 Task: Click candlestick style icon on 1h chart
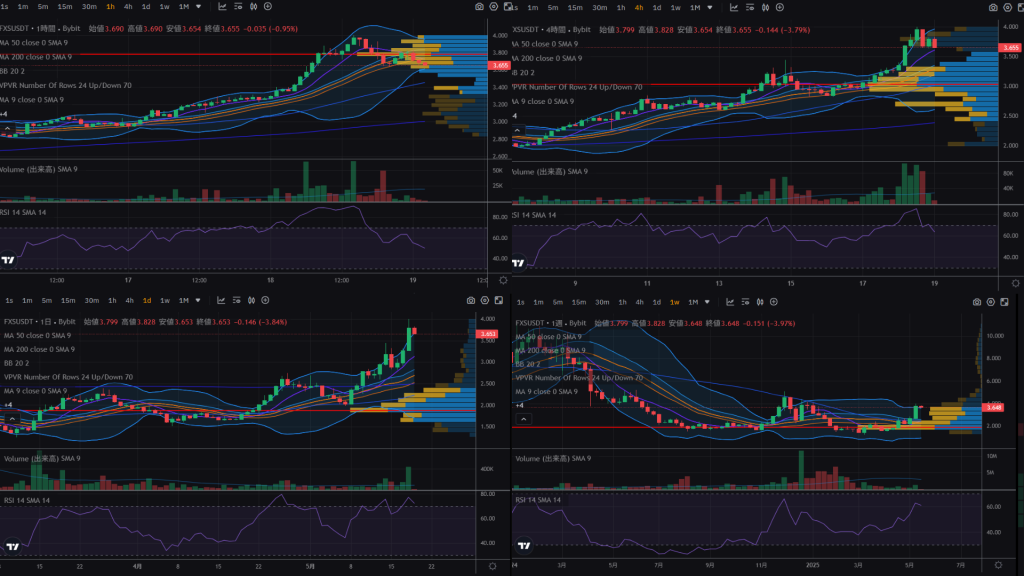coord(253,7)
